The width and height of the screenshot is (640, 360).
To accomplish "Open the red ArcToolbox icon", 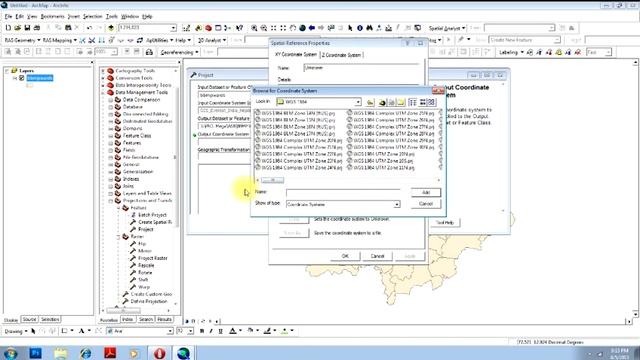I will [x=209, y=28].
